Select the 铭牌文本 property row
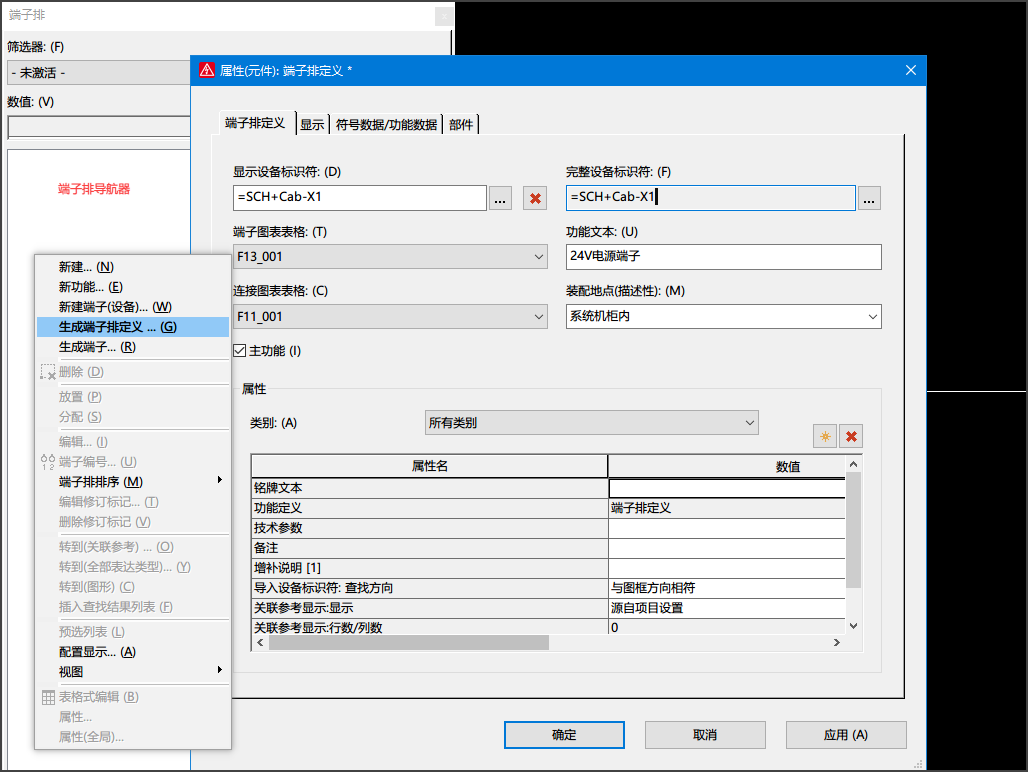 [430, 488]
